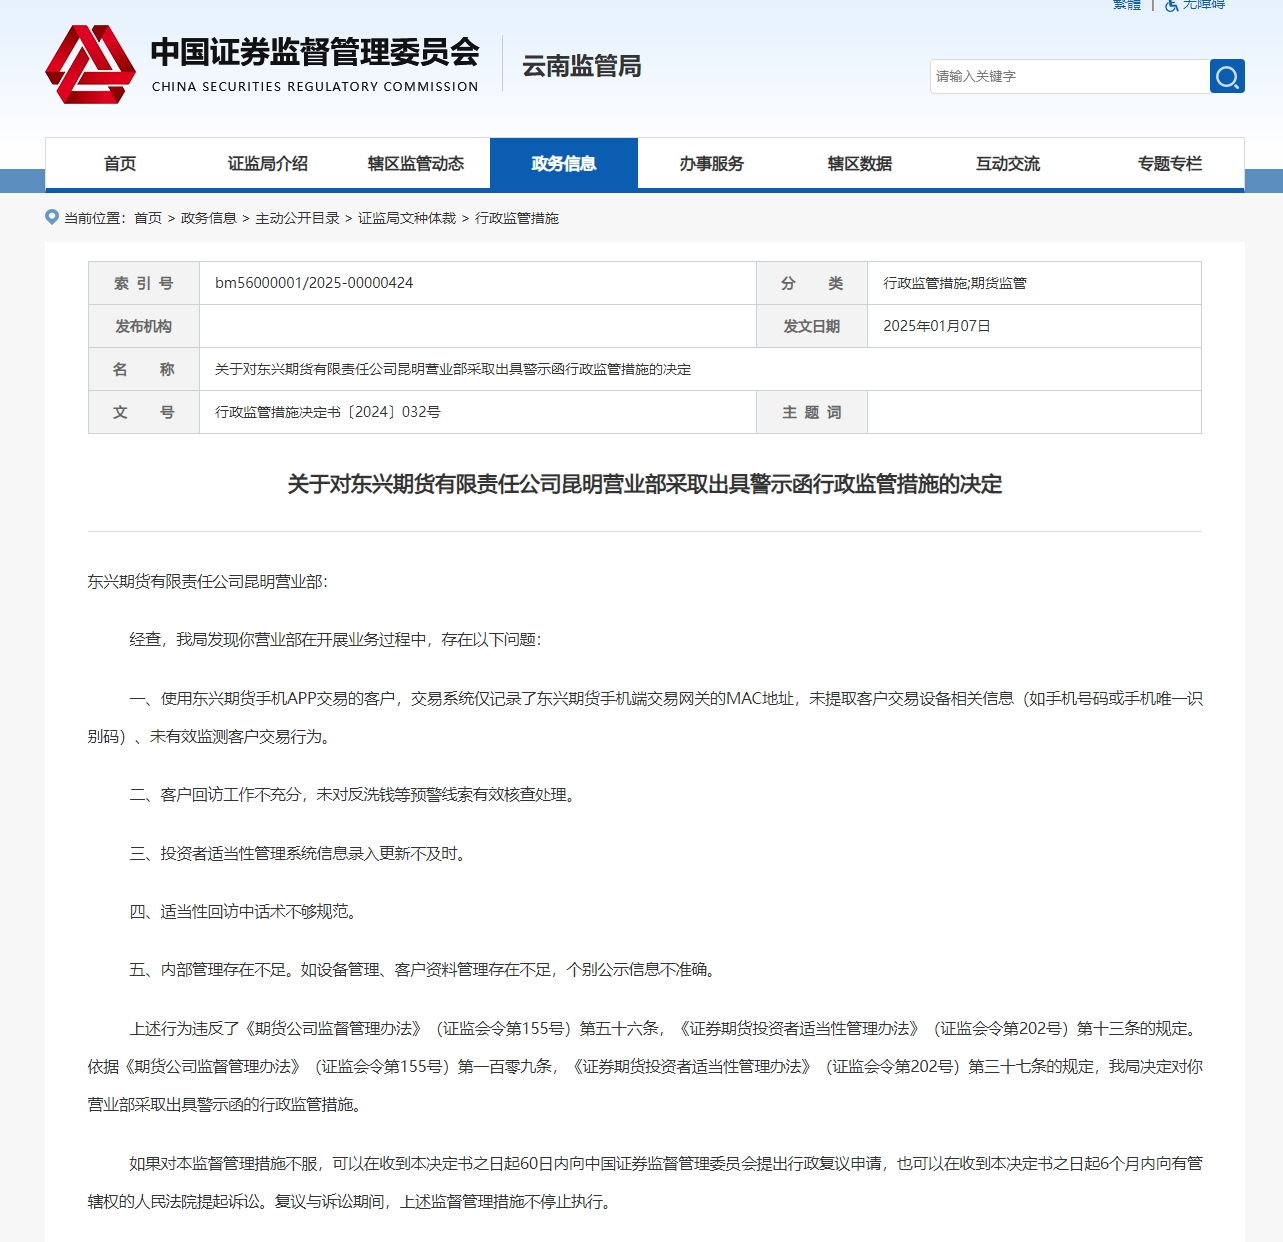Select the 政务信息 navigation tab

tap(564, 163)
